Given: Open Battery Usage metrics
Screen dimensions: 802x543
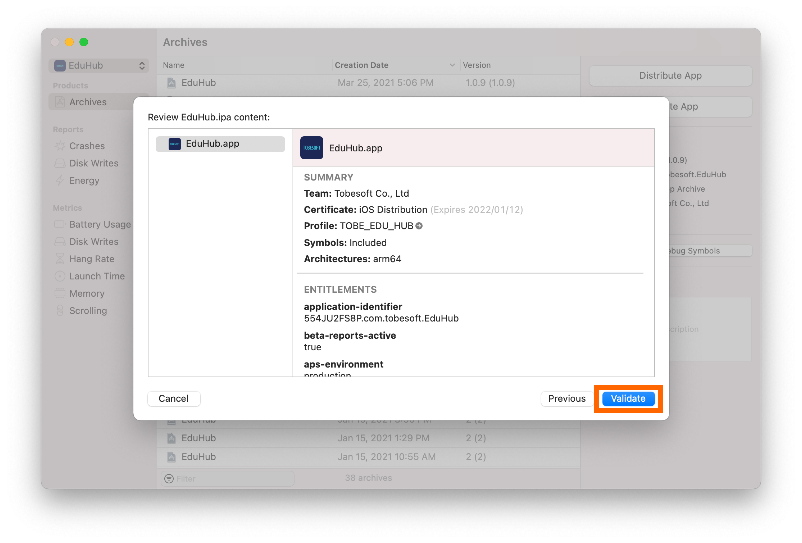Looking at the screenshot, I should click(x=100, y=224).
